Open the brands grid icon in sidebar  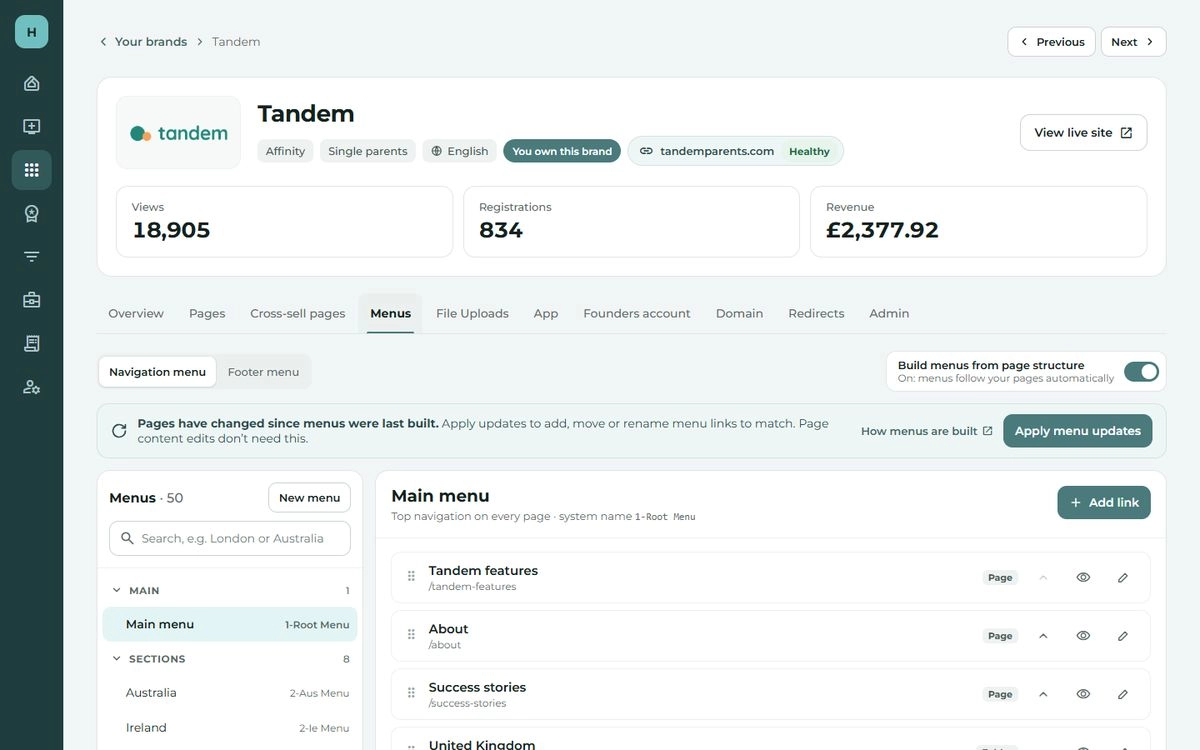(x=31, y=170)
